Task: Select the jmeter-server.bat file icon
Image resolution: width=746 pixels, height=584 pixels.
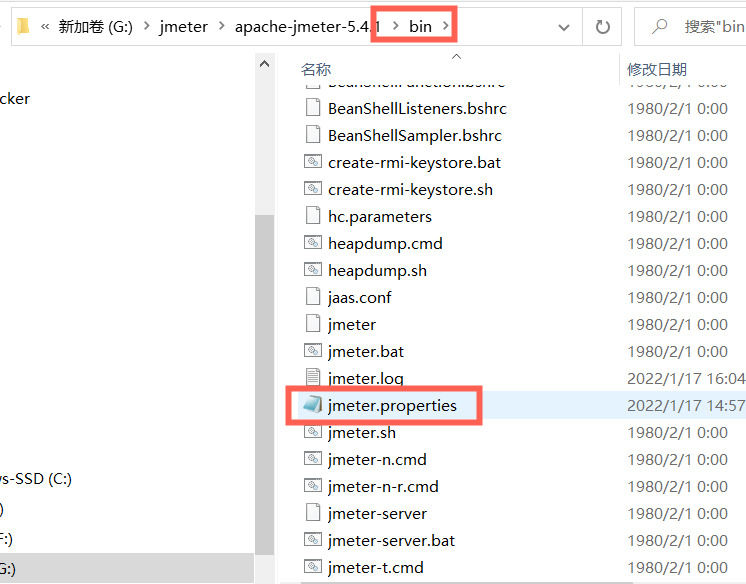Action: click(313, 540)
